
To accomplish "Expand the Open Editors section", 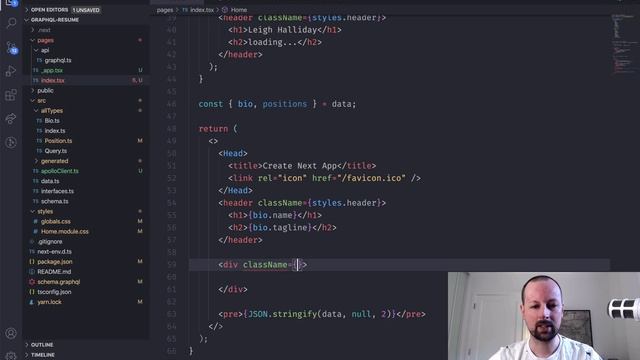I will click(x=27, y=10).
